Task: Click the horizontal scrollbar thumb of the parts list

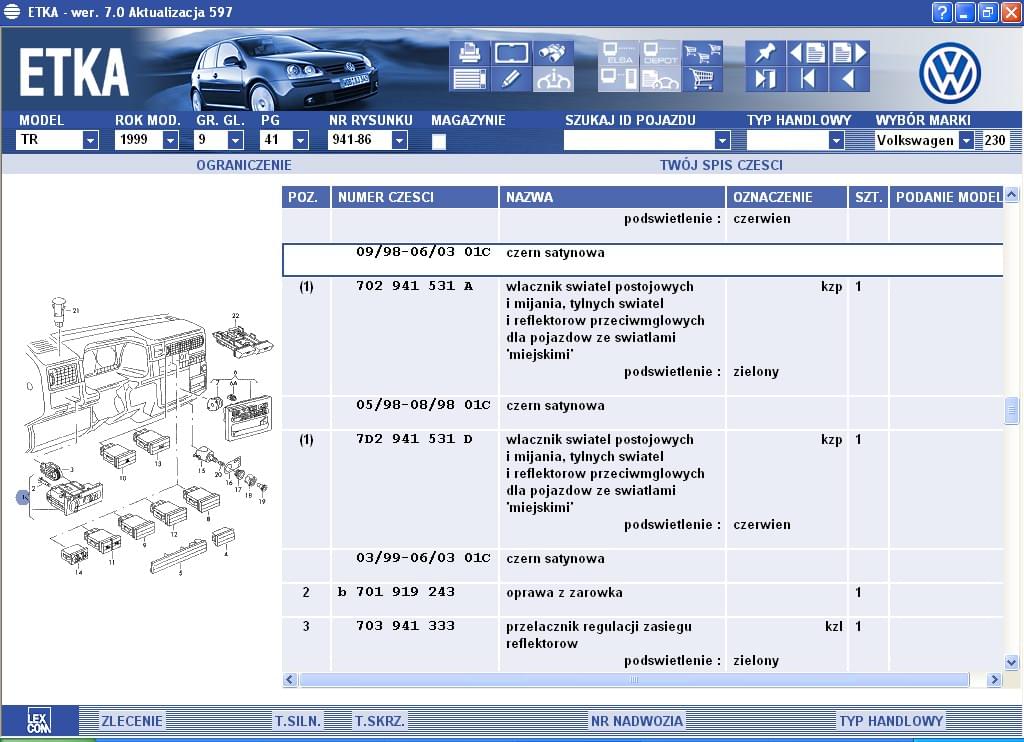Action: (x=633, y=680)
